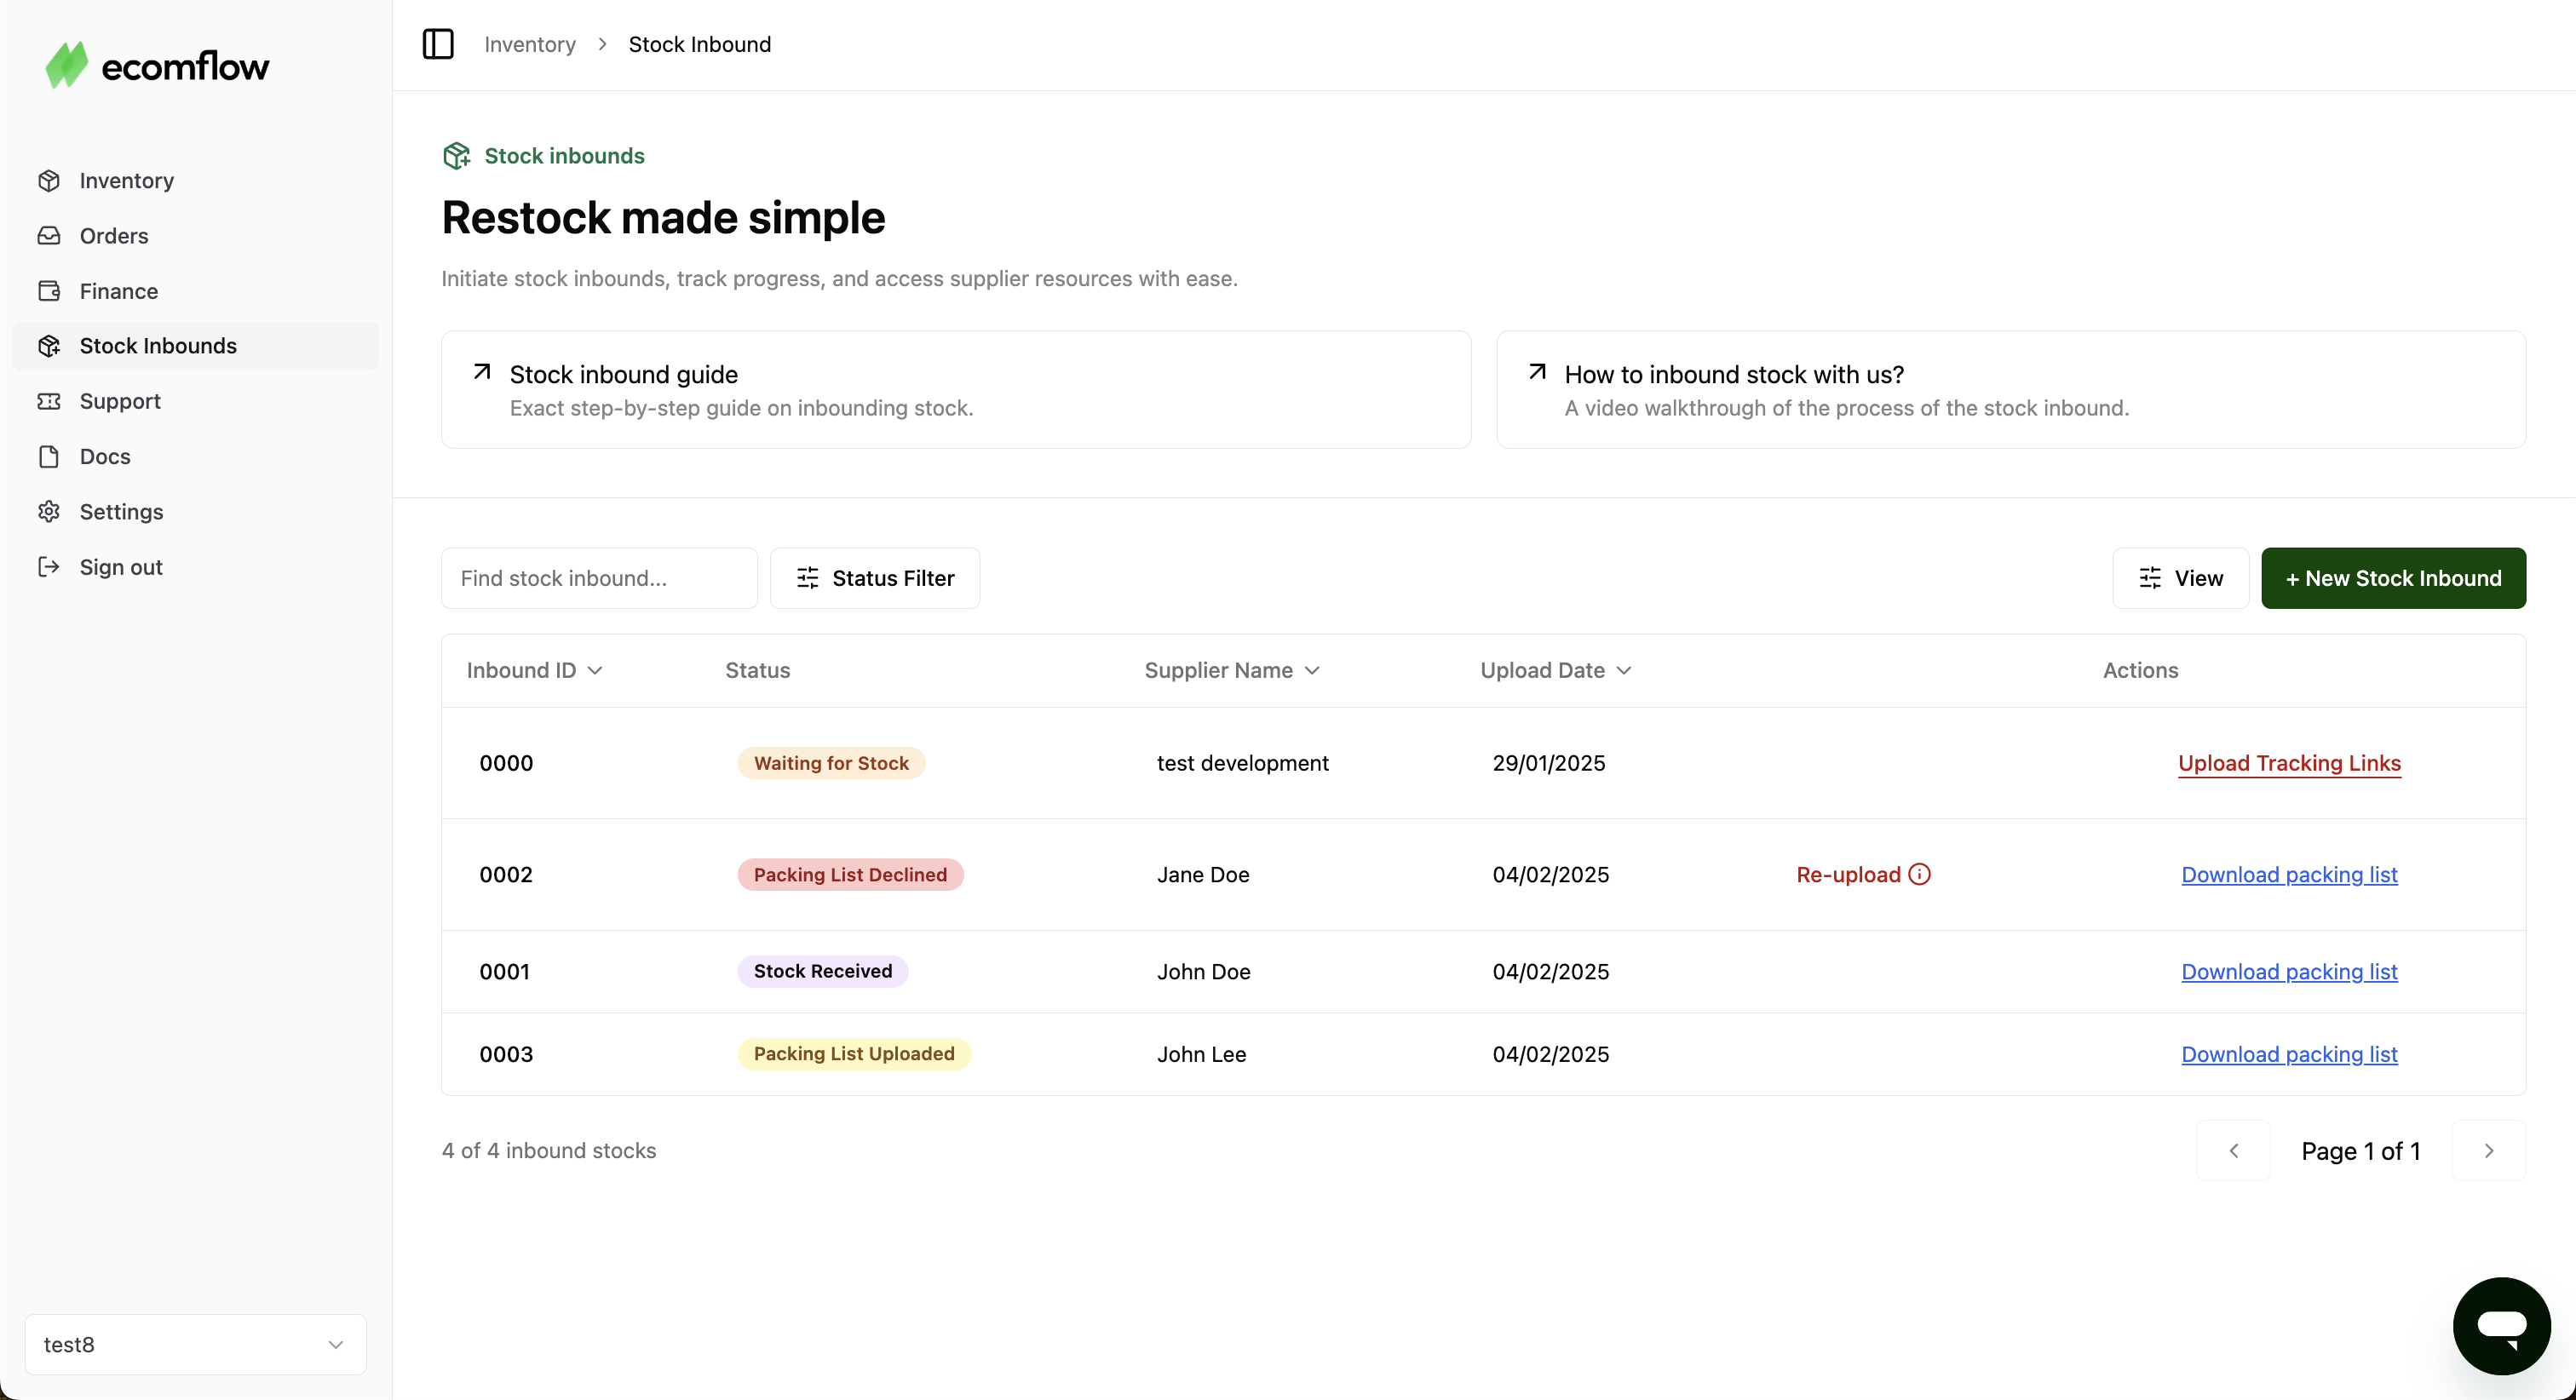Image resolution: width=2576 pixels, height=1400 pixels.
Task: Click the New Stock Inbound button
Action: point(2393,578)
